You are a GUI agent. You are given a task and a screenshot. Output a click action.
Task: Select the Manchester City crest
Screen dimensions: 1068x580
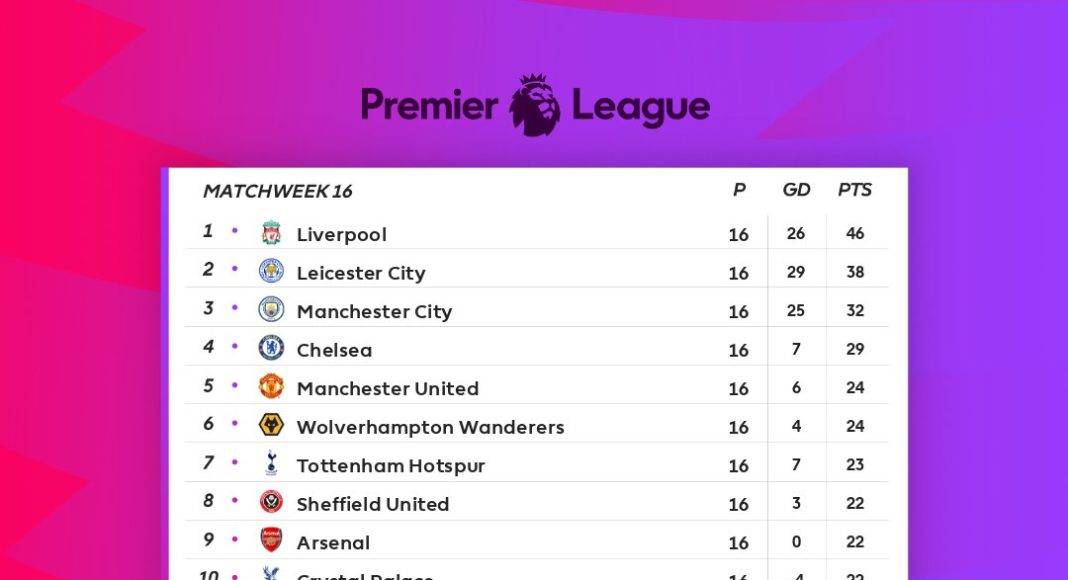[271, 310]
